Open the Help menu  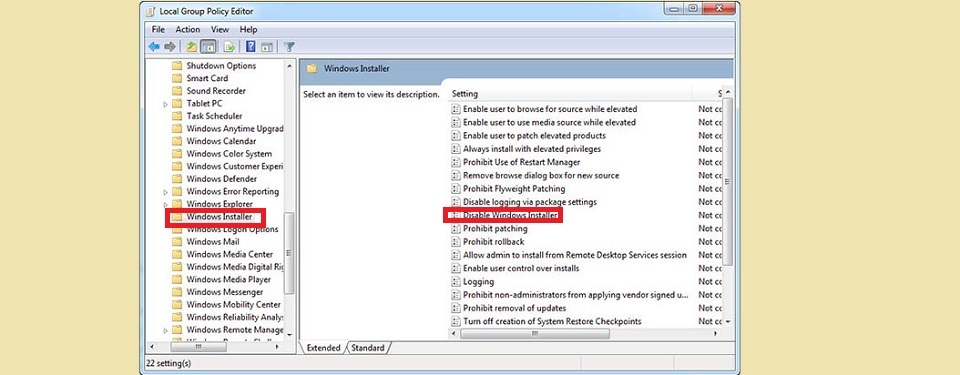point(248,29)
